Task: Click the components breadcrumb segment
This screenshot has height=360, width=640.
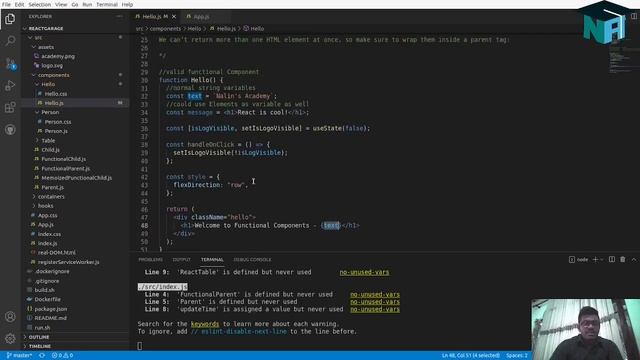Action: pos(165,29)
